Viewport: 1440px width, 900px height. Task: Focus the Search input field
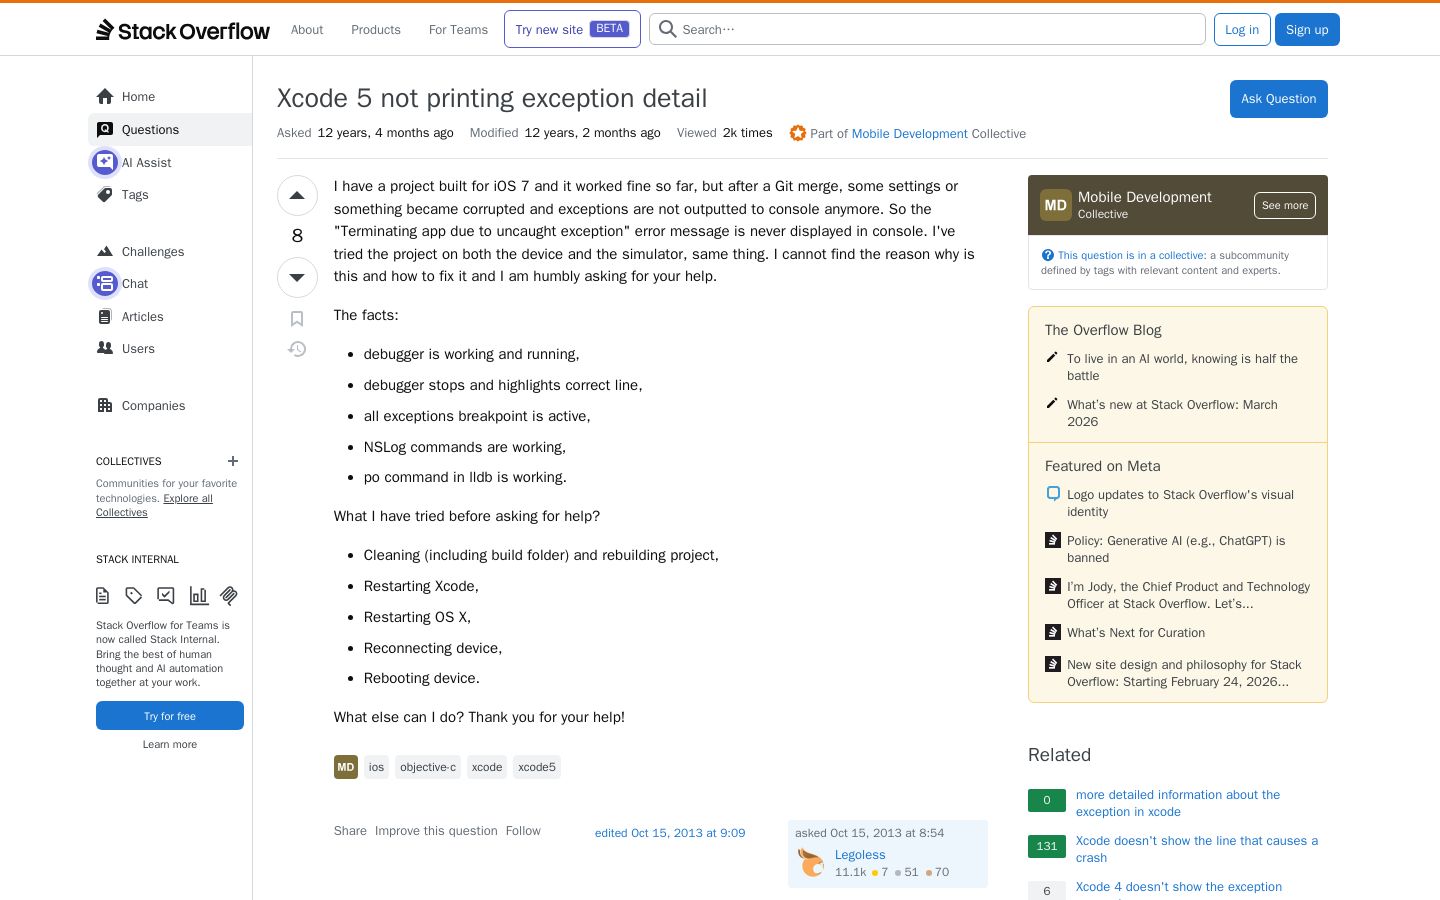click(927, 29)
